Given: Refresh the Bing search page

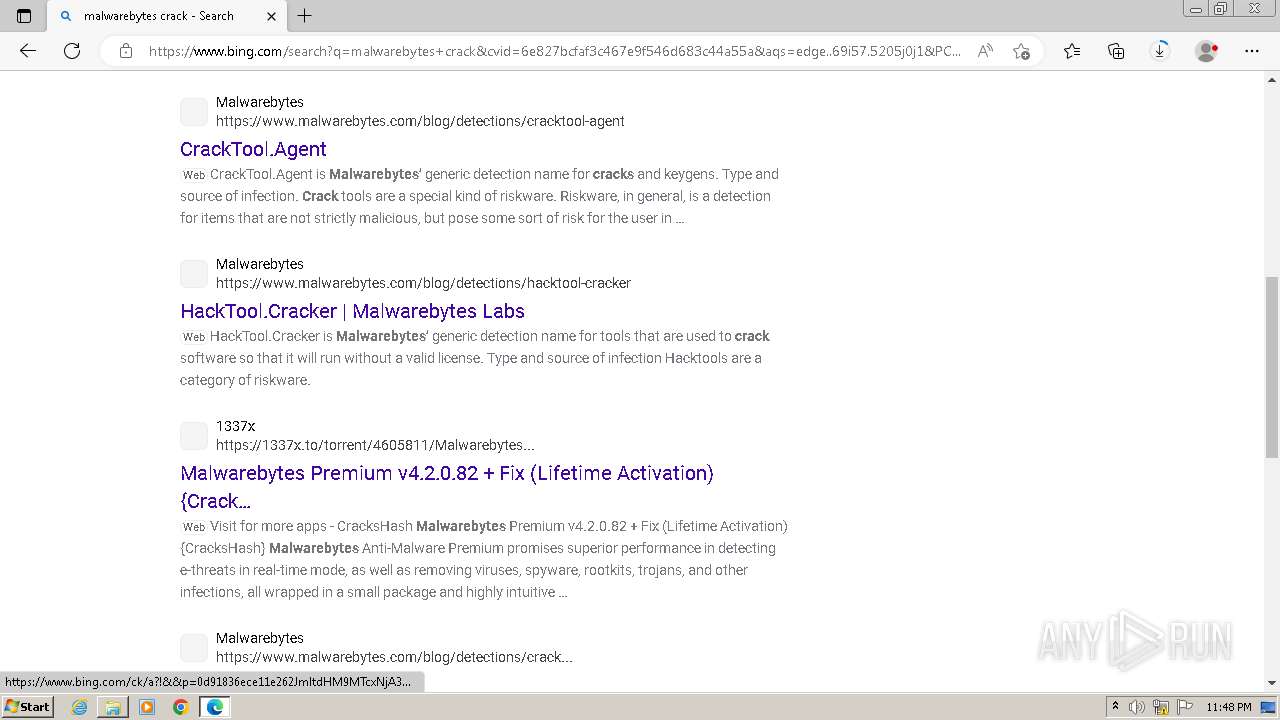Looking at the screenshot, I should [x=72, y=51].
